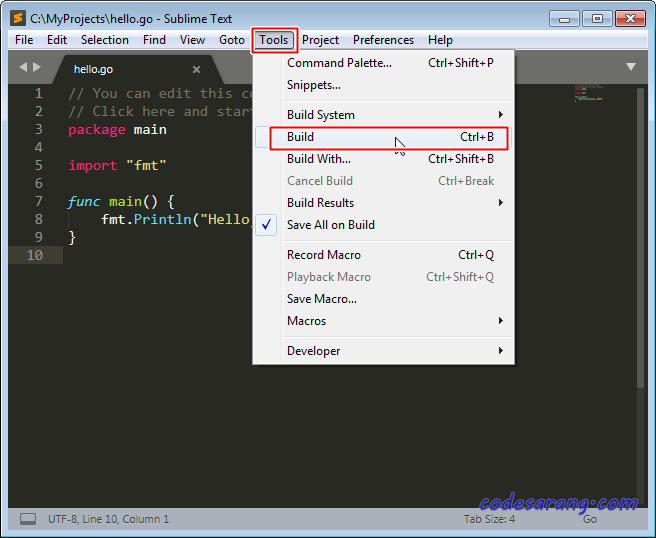Open the Selection menu
656x538 pixels.
[105, 40]
